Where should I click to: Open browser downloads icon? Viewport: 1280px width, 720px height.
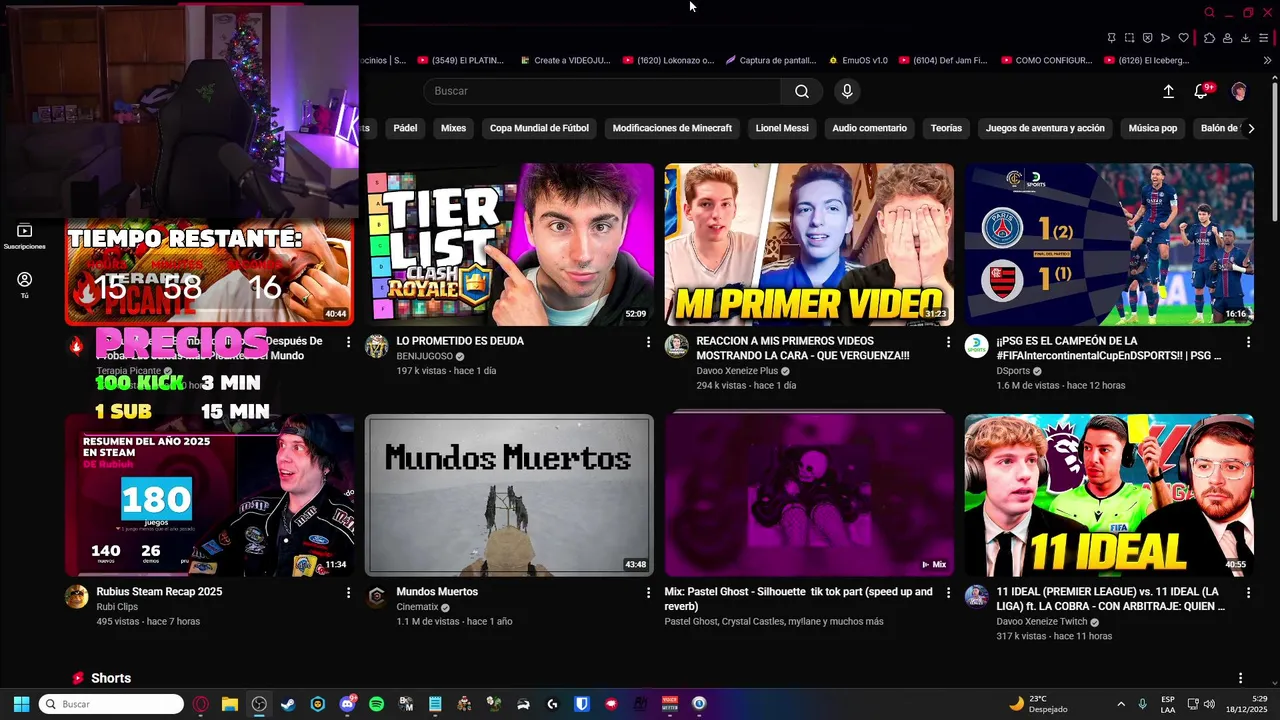pos(1245,38)
